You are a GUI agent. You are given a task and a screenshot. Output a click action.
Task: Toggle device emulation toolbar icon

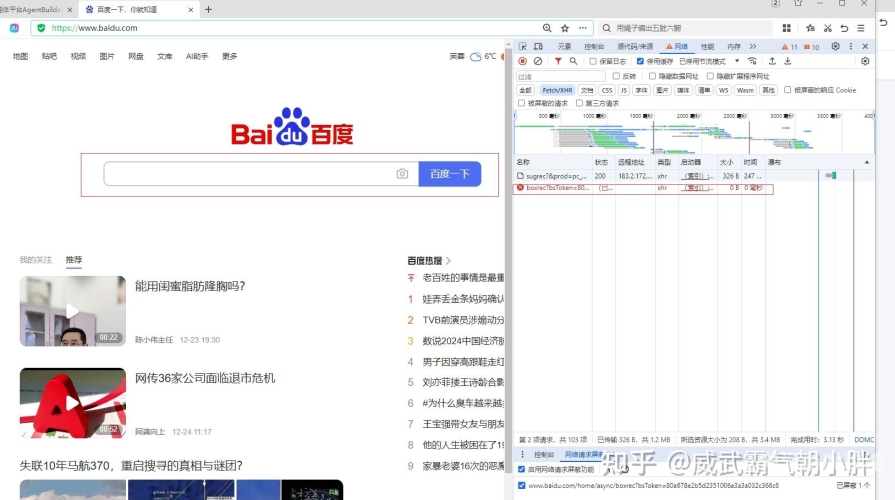pos(538,46)
